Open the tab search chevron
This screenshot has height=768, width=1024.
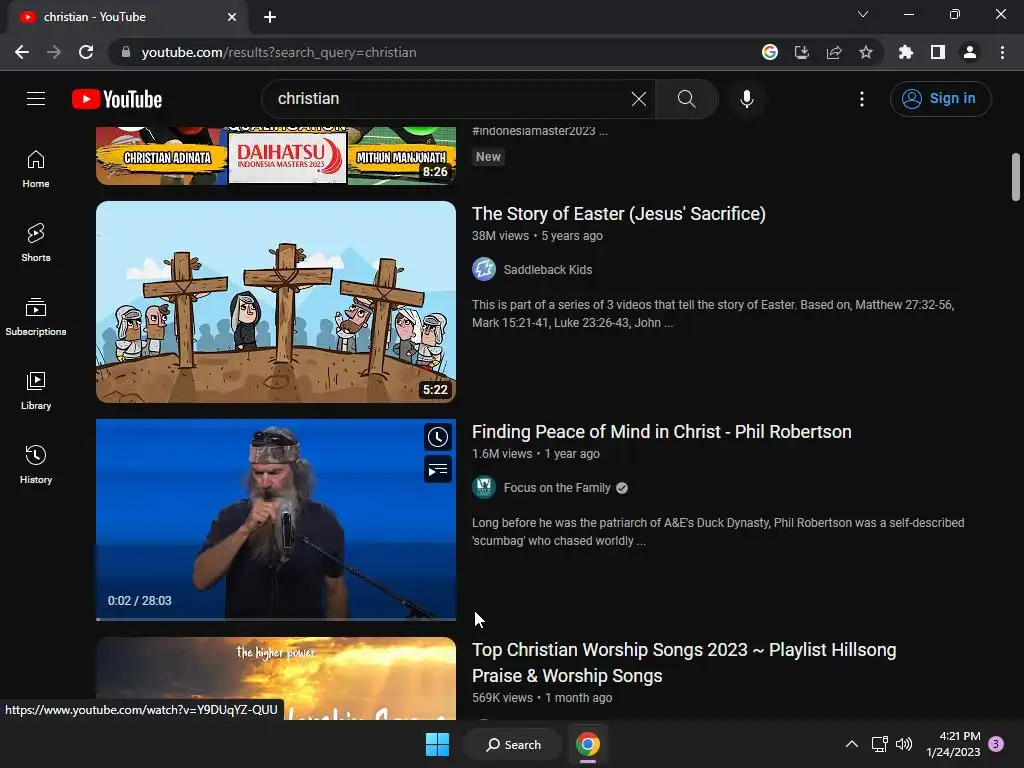(x=863, y=14)
